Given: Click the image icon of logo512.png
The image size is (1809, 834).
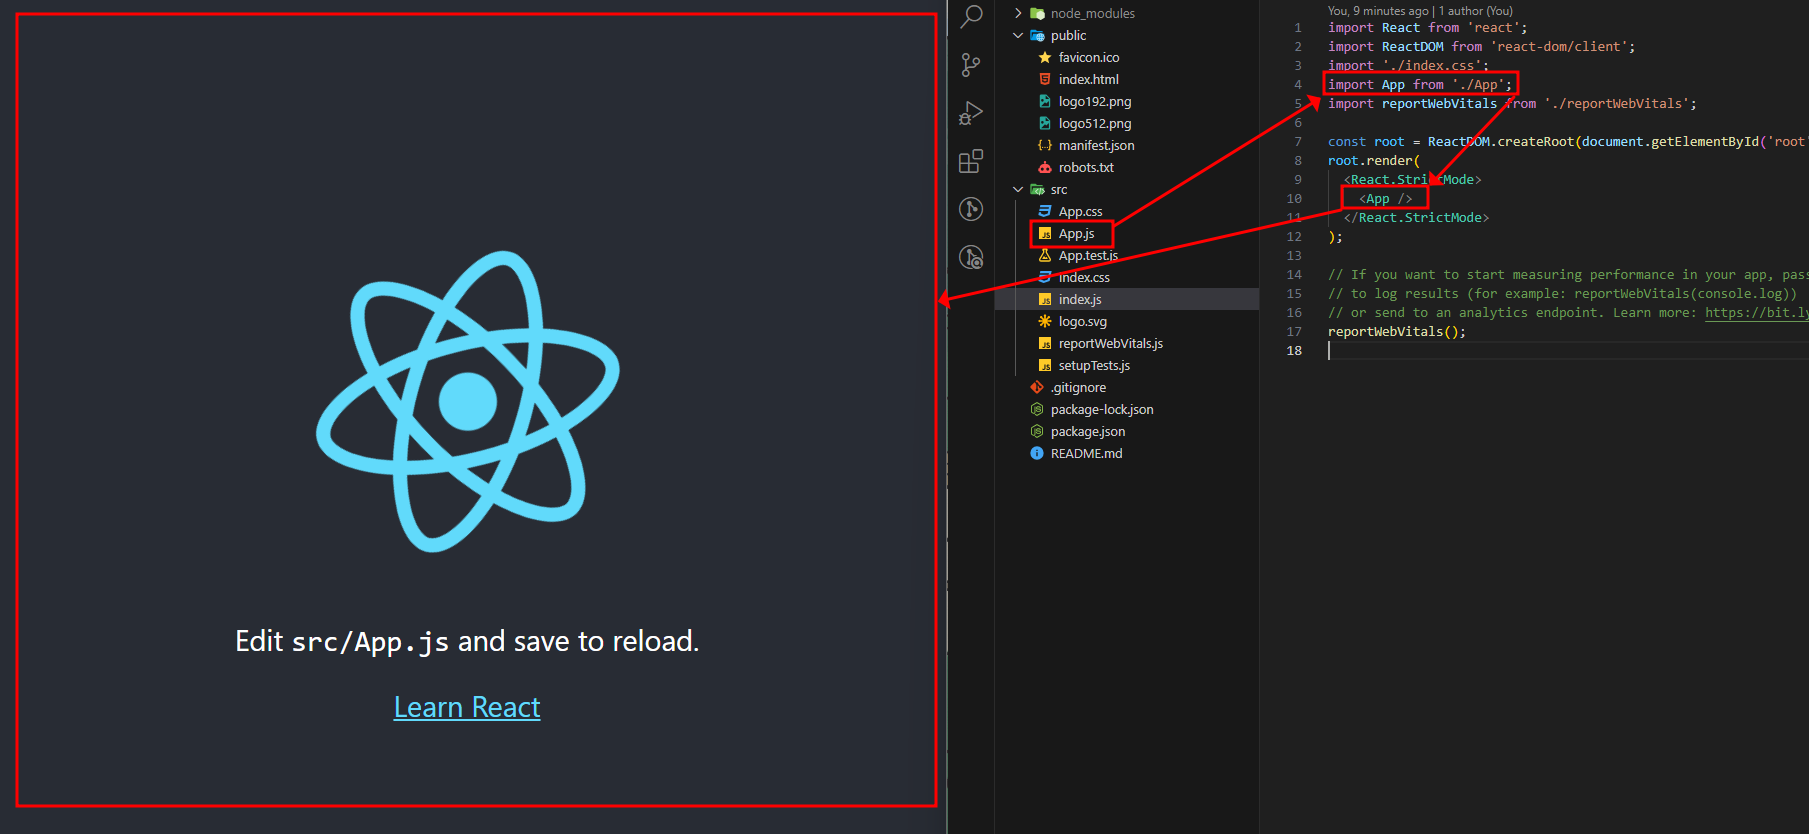Looking at the screenshot, I should coord(1045,123).
